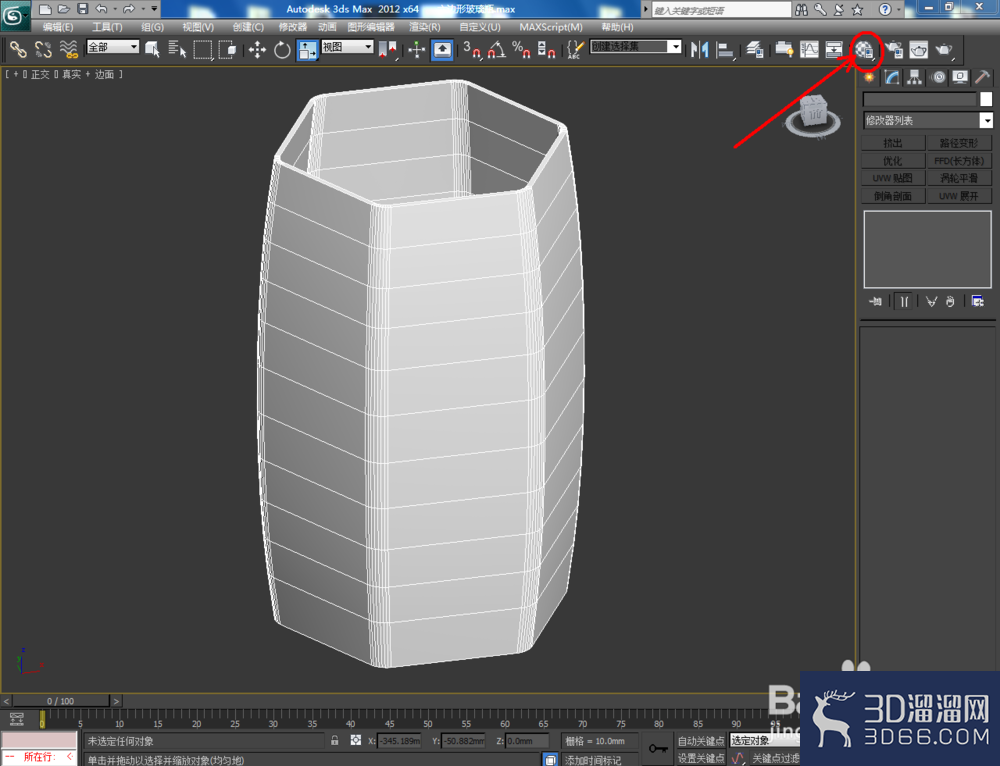Open the 渲染(R) menu
1000x766 pixels.
pos(425,27)
